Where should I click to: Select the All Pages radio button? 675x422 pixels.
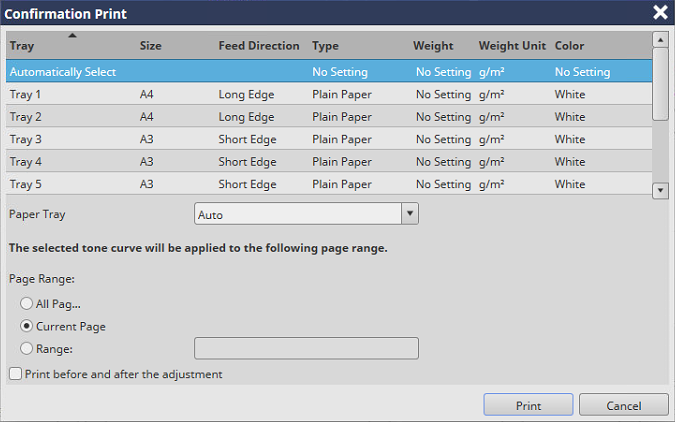coord(25,303)
